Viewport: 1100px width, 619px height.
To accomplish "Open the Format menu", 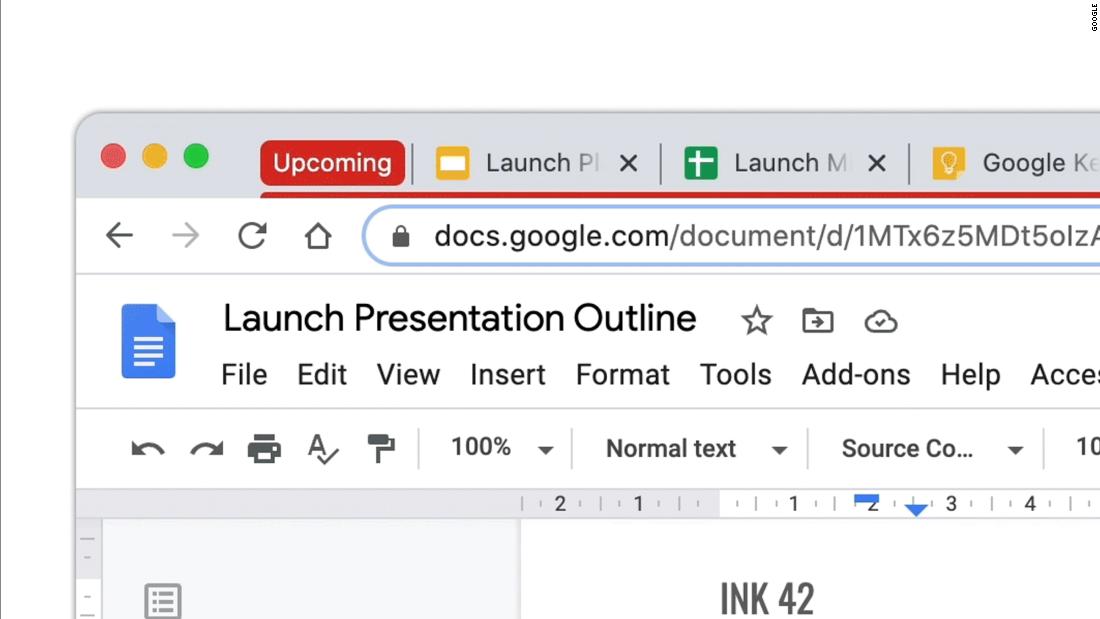I will [623, 375].
